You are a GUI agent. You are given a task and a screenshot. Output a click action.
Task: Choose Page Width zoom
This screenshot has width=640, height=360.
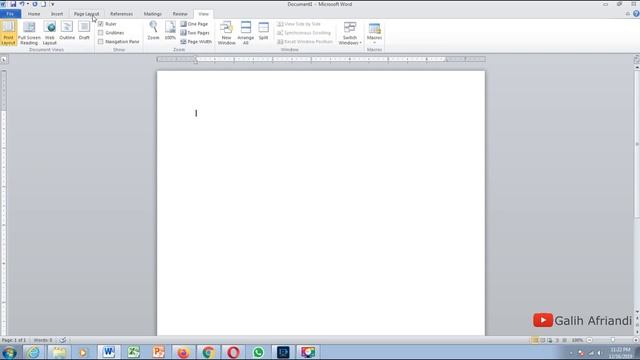(x=196, y=42)
